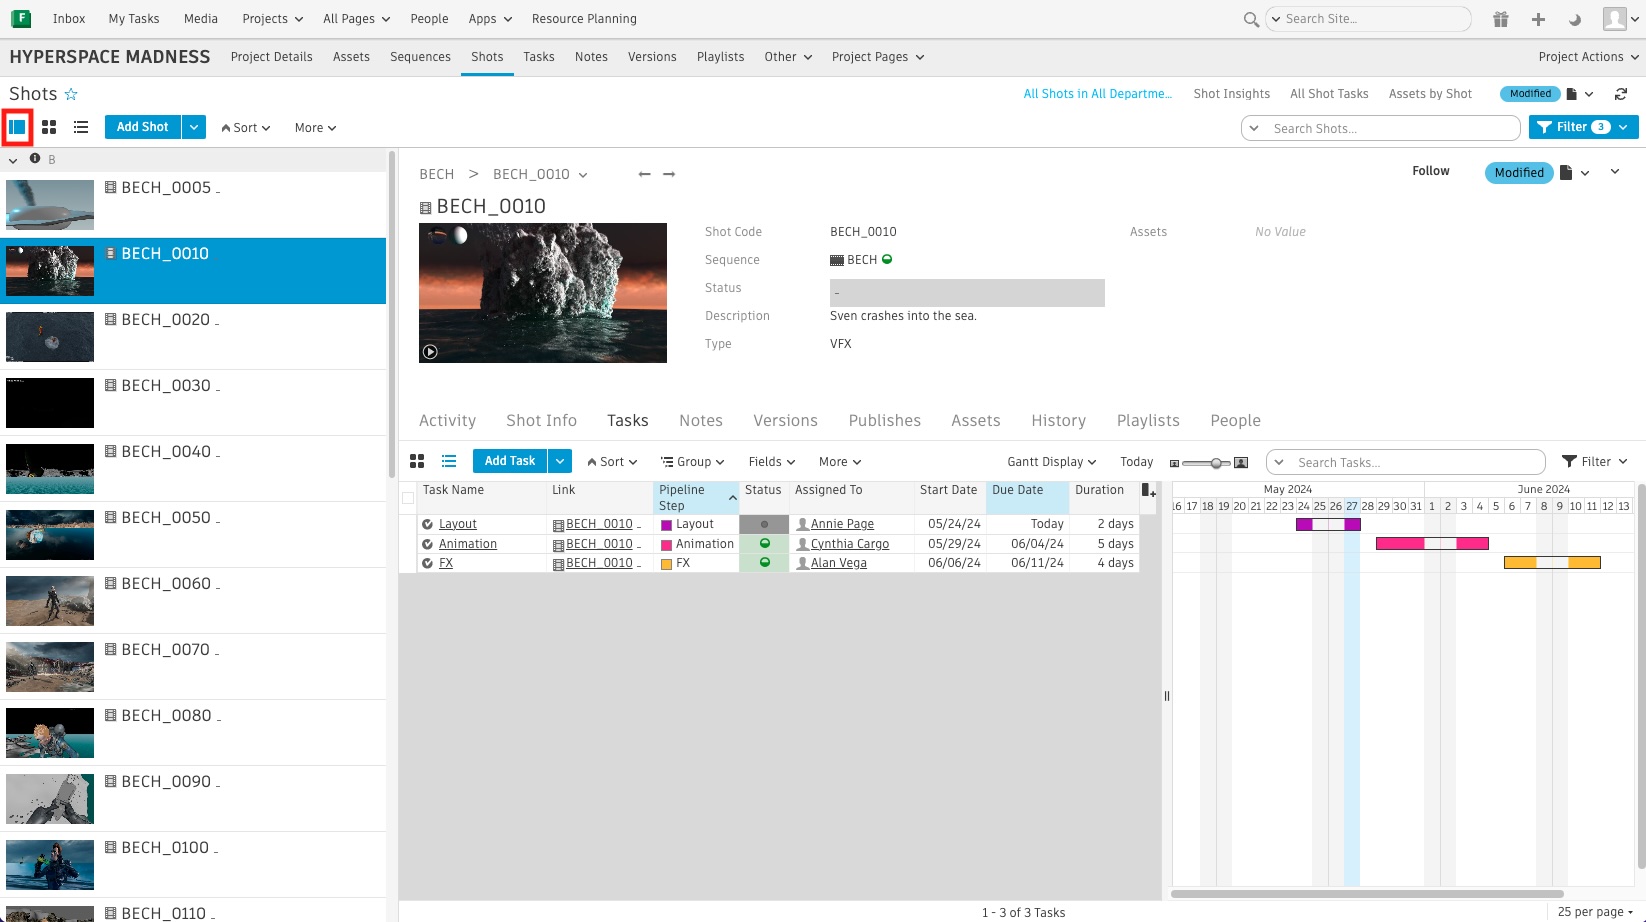
Task: Click the shot entity icon beside BECH_0010 title
Action: tap(426, 208)
